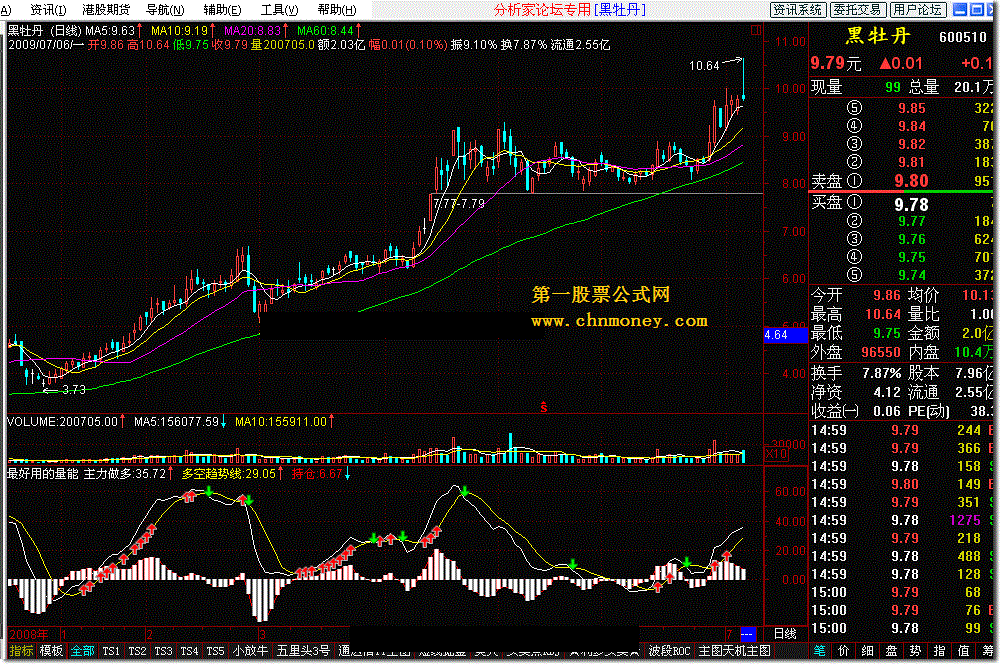Click the blue 4.64 price axis marker
Screen dimensions: 1003x666
click(786, 335)
